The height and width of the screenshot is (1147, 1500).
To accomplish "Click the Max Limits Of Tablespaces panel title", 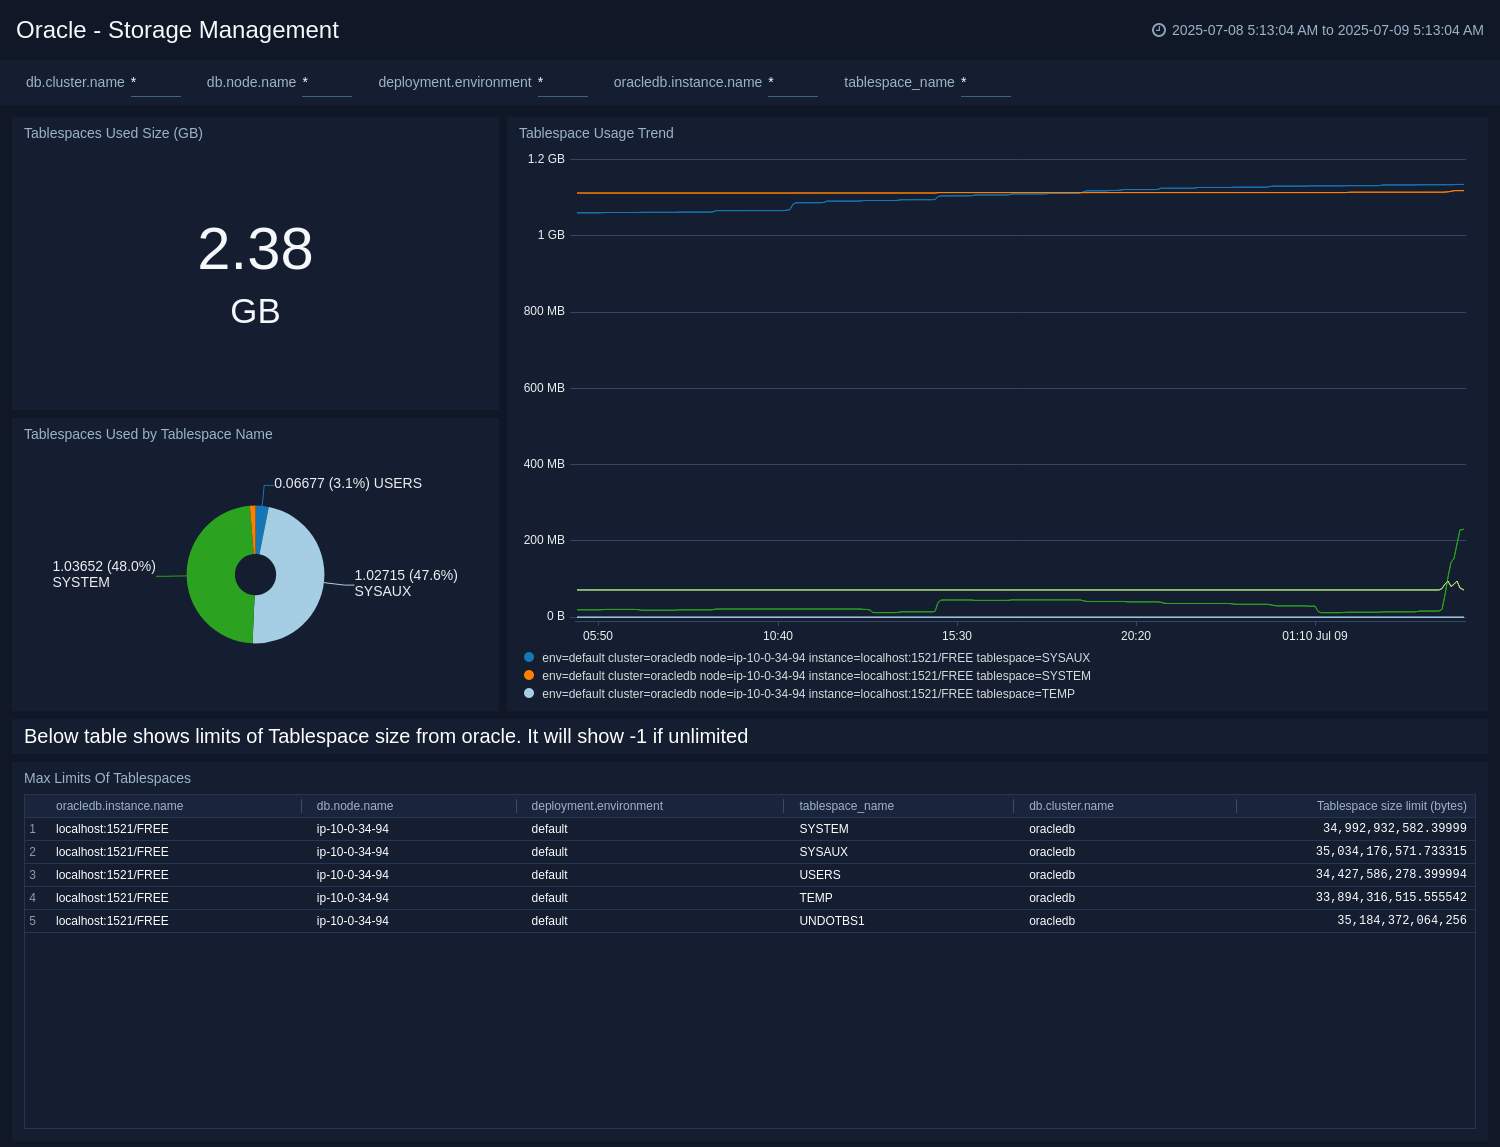I will click(107, 778).
